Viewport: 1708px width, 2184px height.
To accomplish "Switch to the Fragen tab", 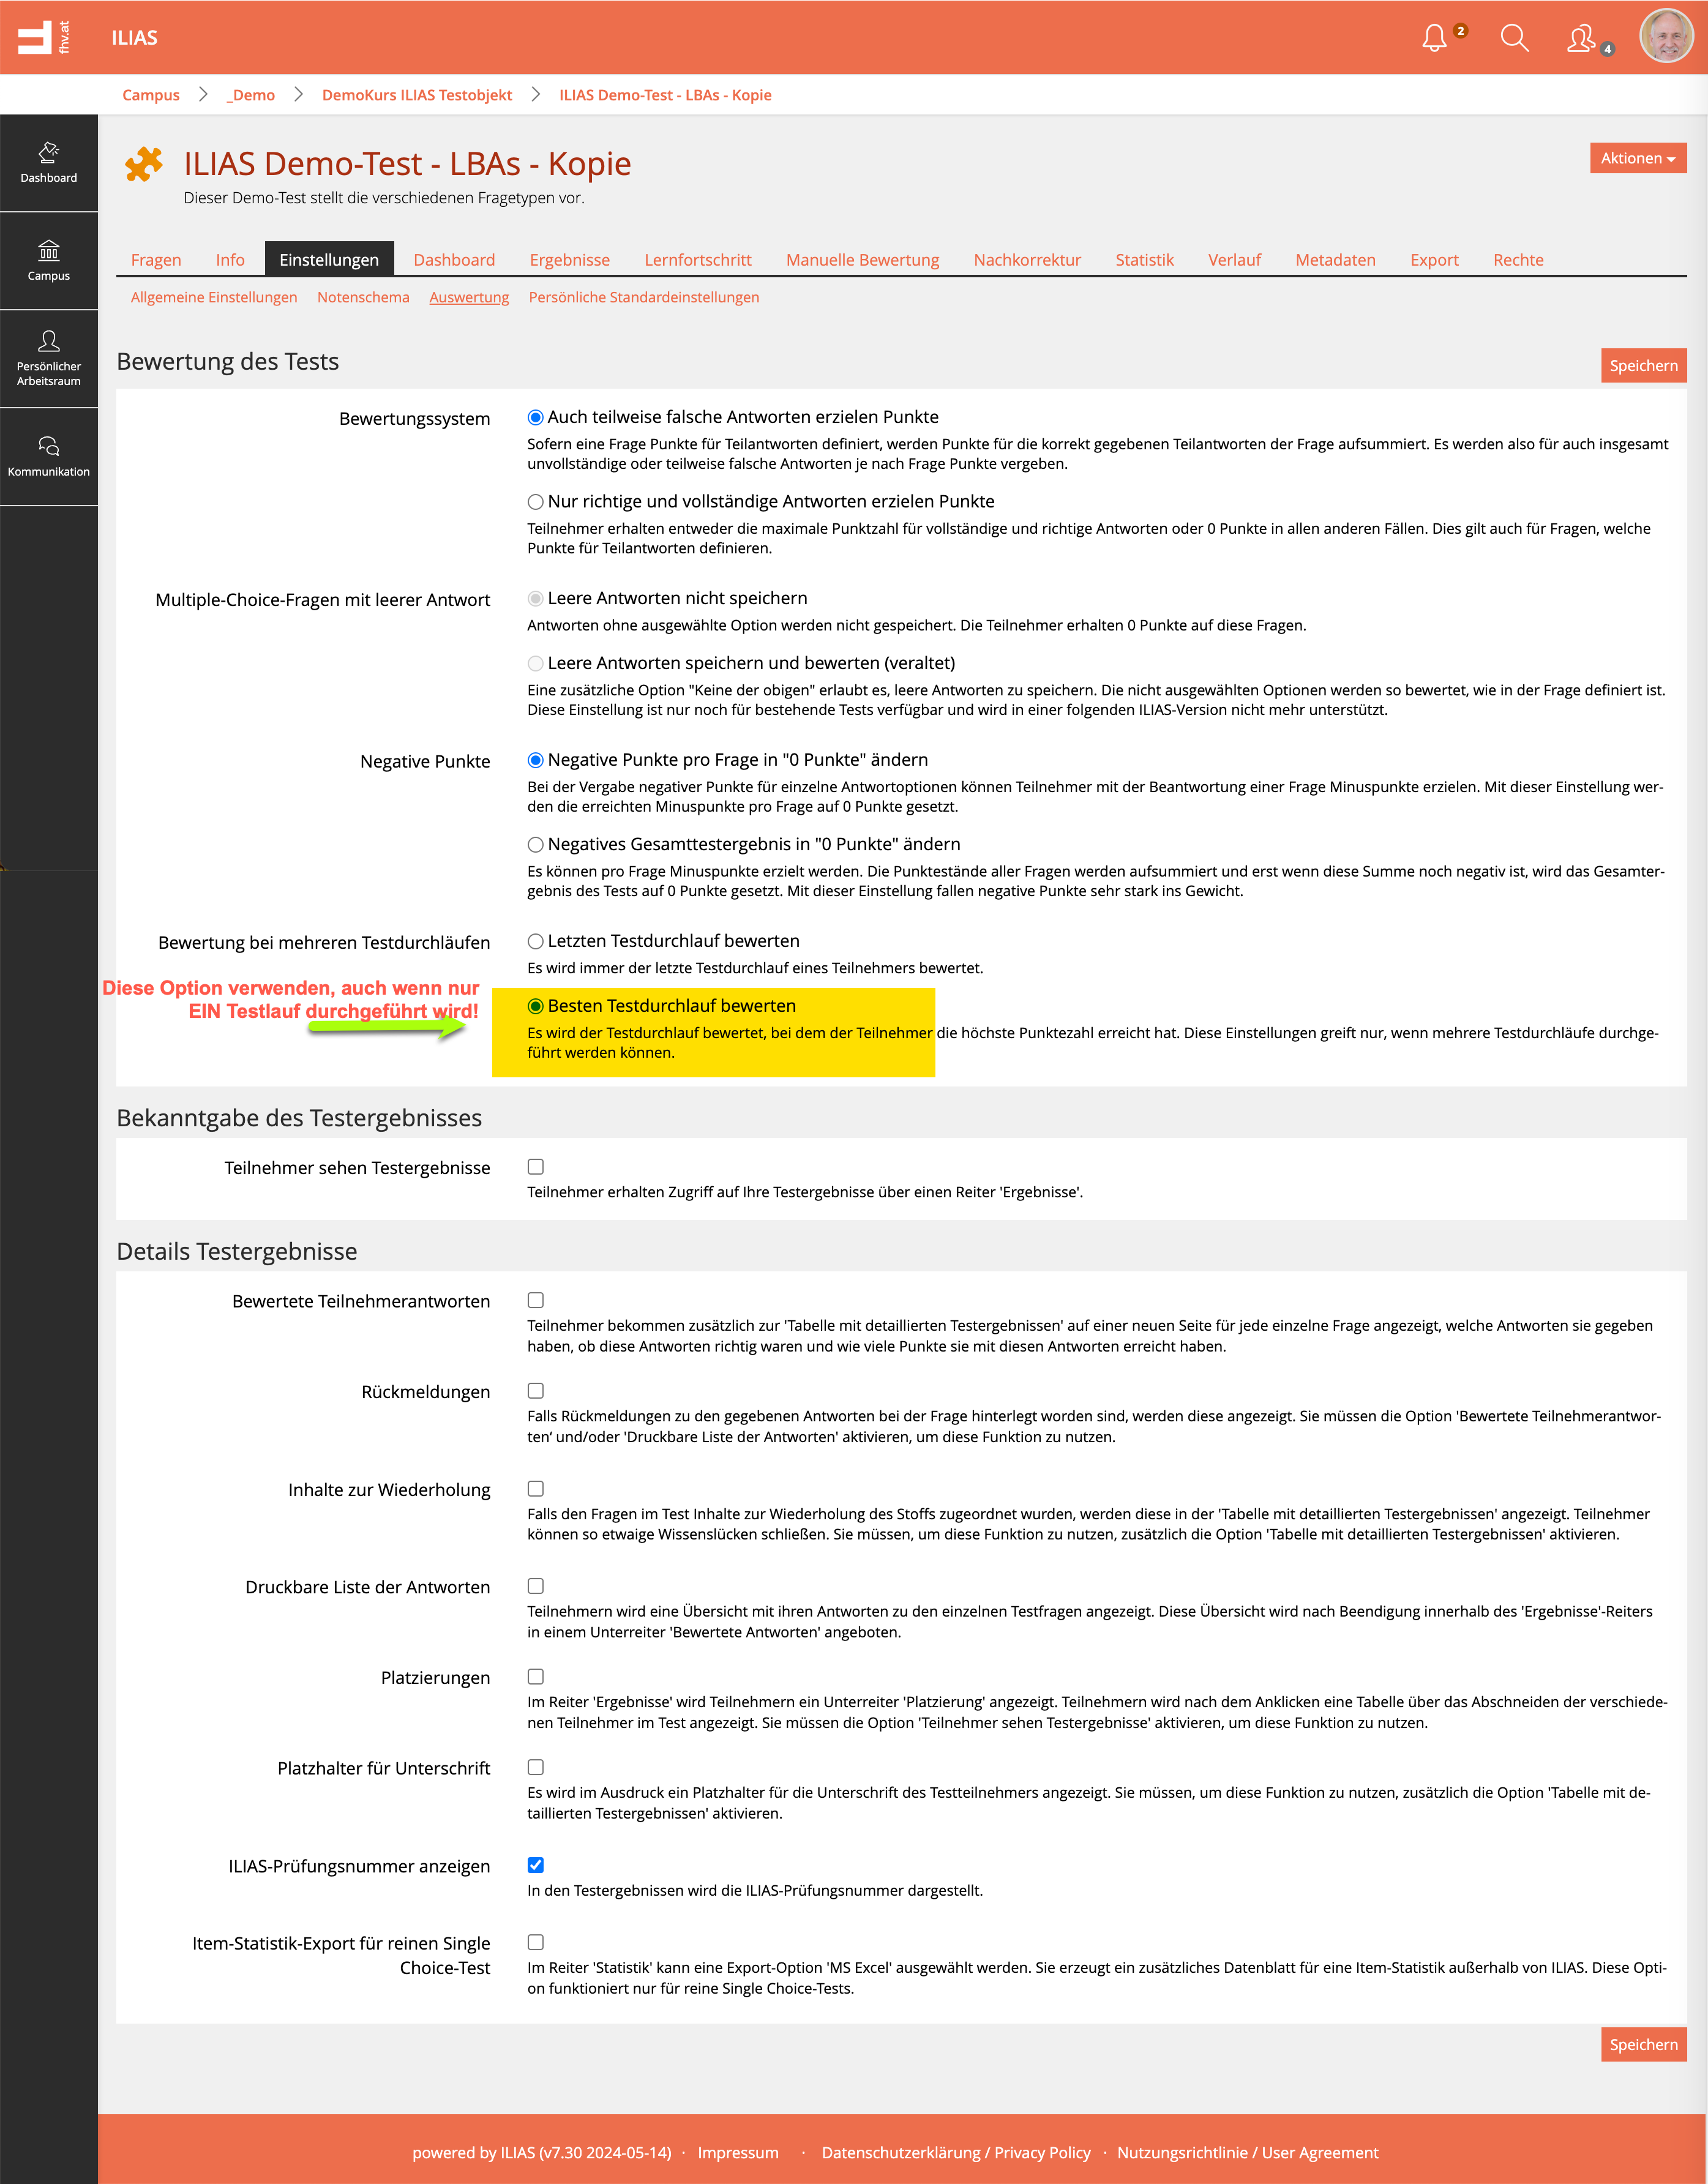I will 156,259.
